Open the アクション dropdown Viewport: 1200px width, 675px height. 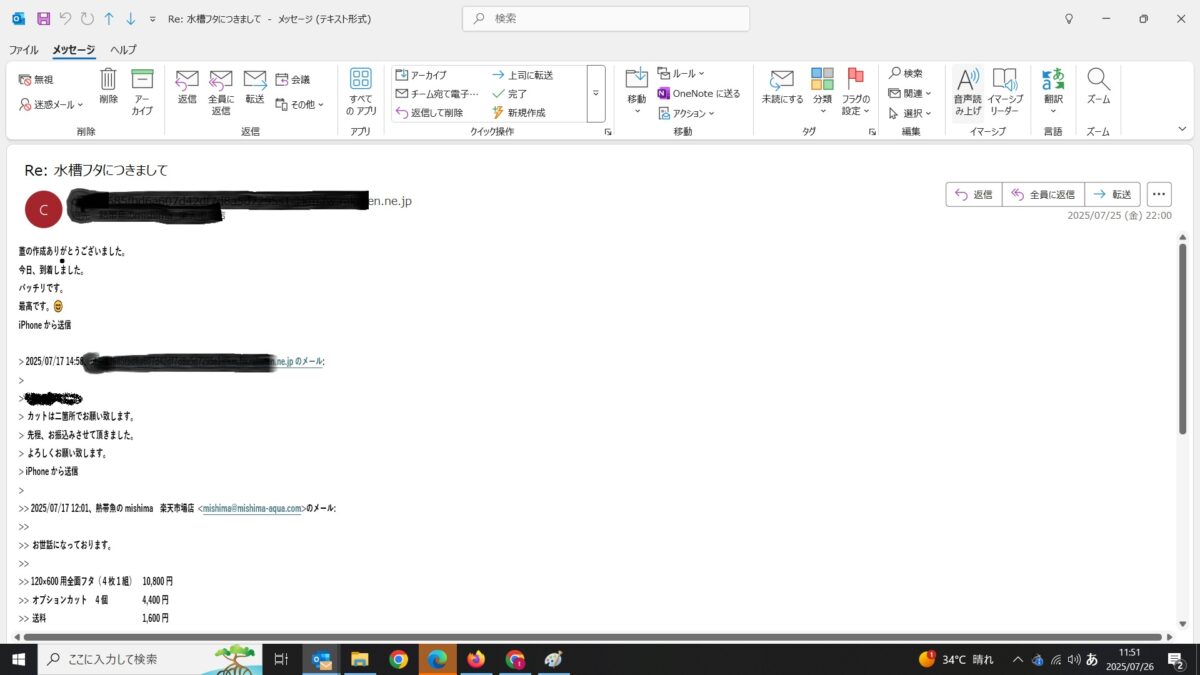pyautogui.click(x=686, y=113)
